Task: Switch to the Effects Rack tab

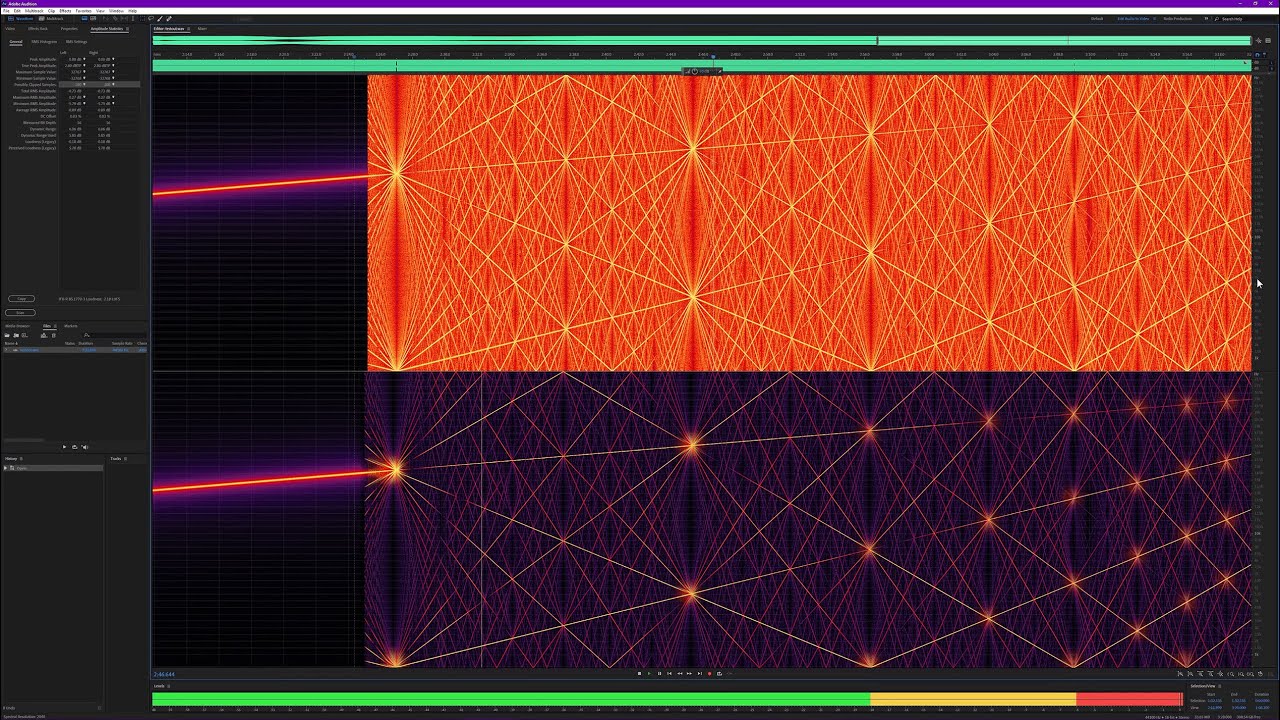Action: [x=38, y=28]
